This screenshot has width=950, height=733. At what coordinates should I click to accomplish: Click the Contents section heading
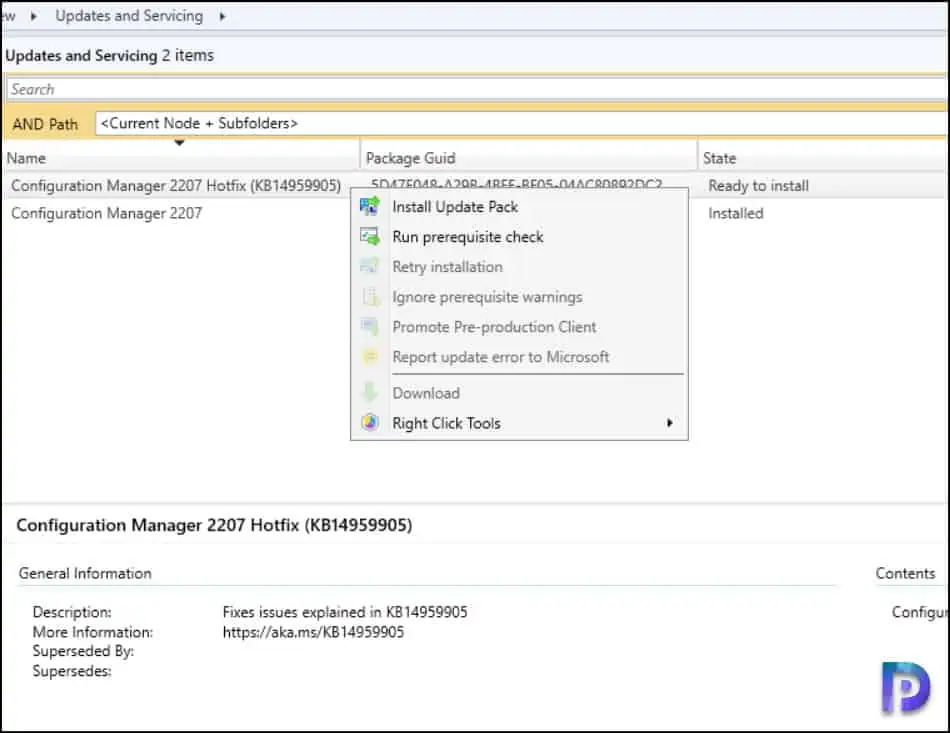pos(905,573)
